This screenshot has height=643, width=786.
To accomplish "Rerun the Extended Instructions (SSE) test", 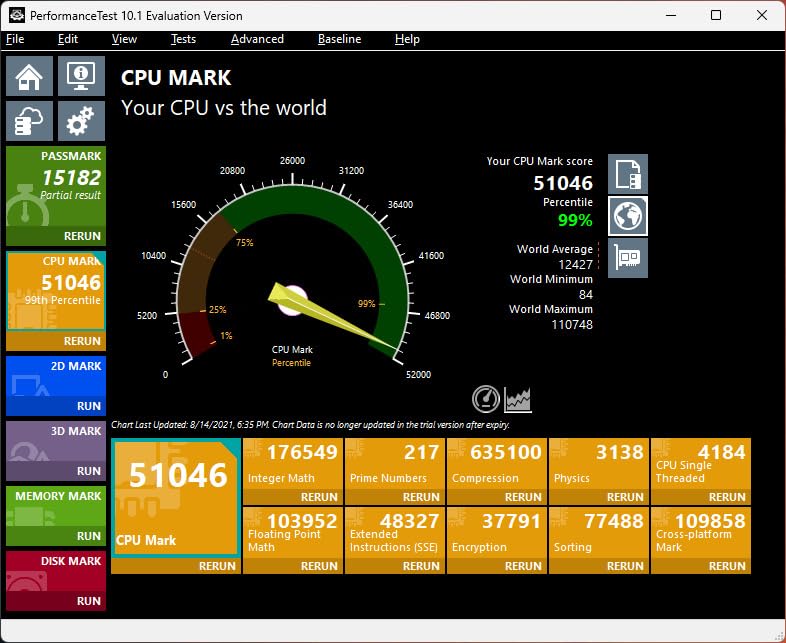I will pos(395,566).
